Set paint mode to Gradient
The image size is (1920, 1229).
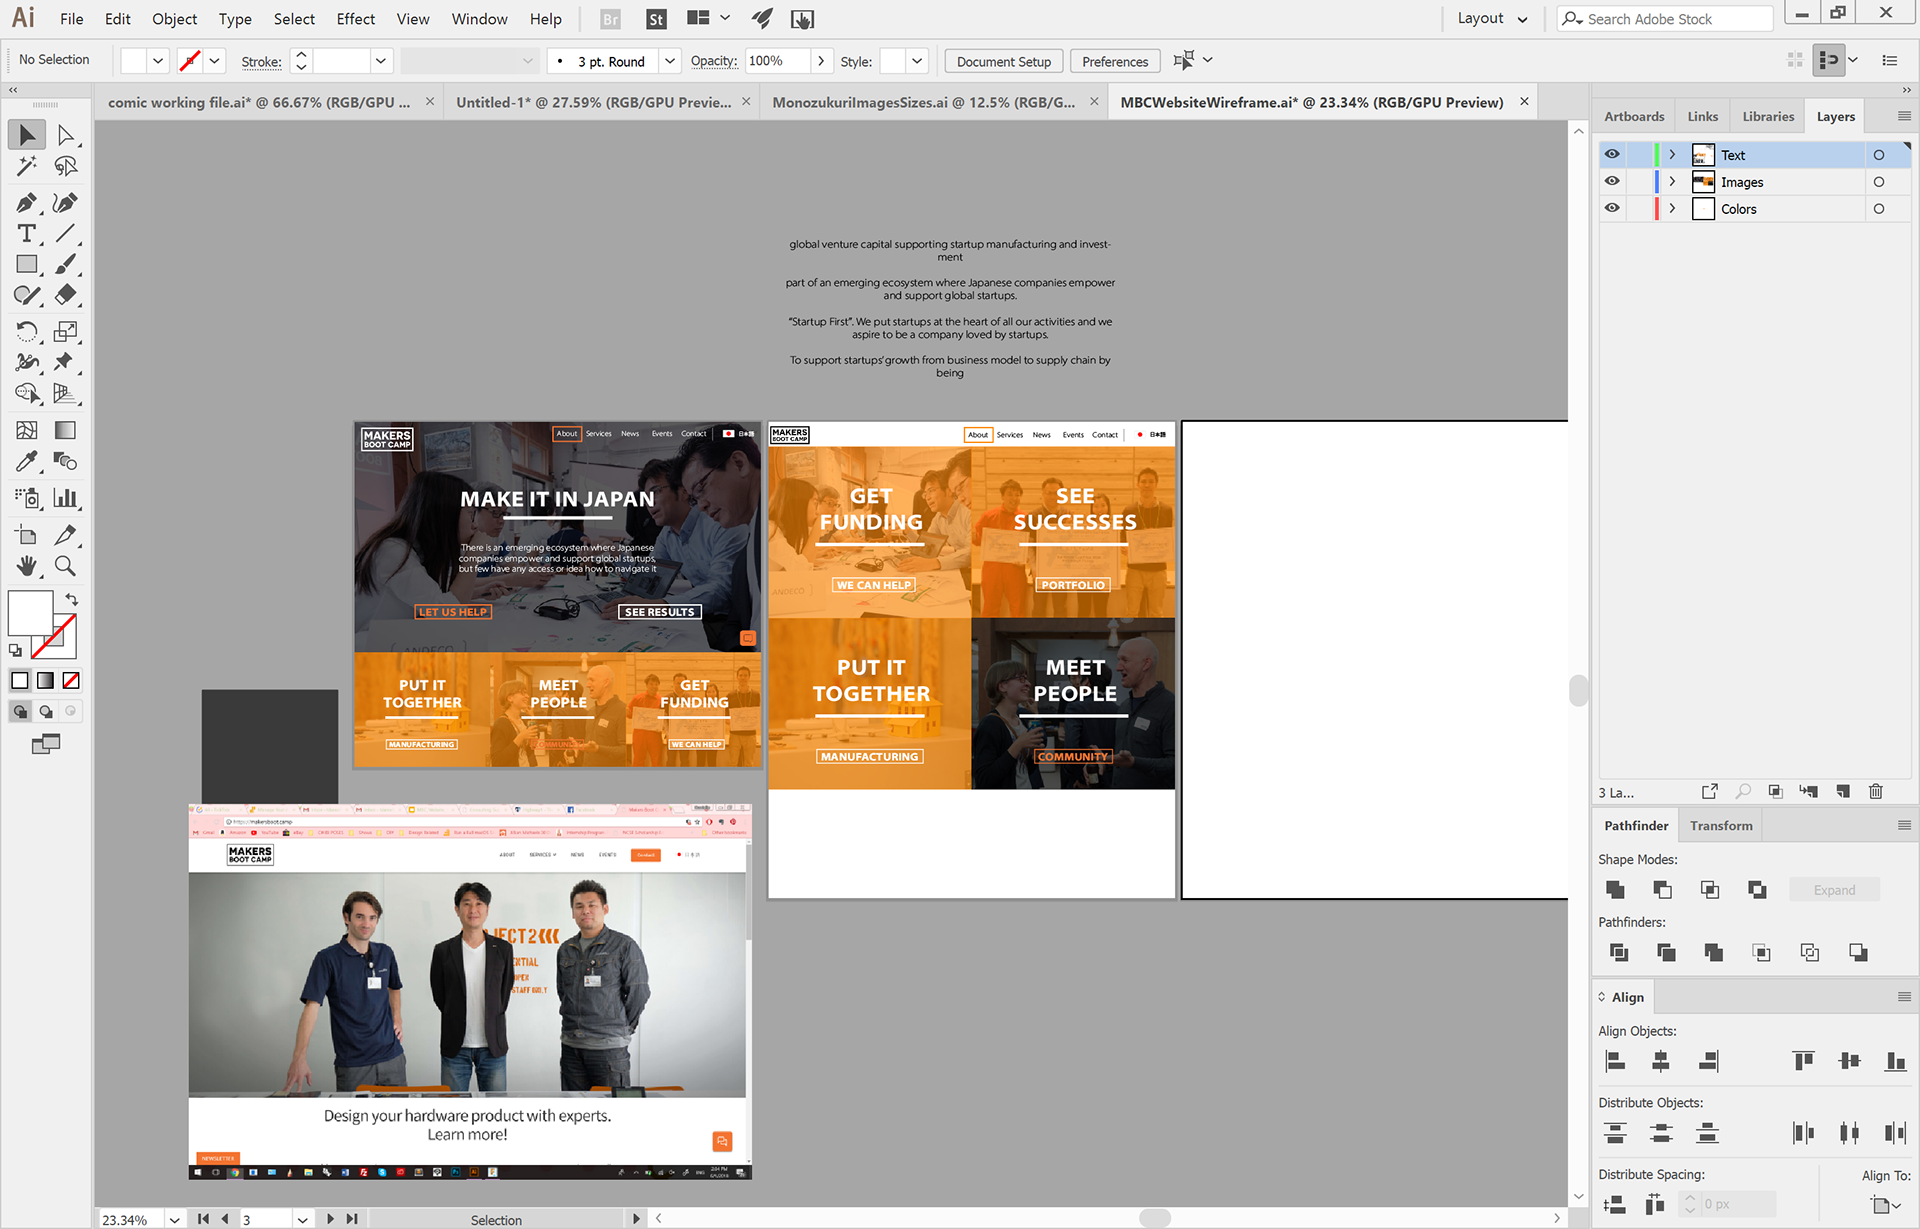(x=46, y=681)
